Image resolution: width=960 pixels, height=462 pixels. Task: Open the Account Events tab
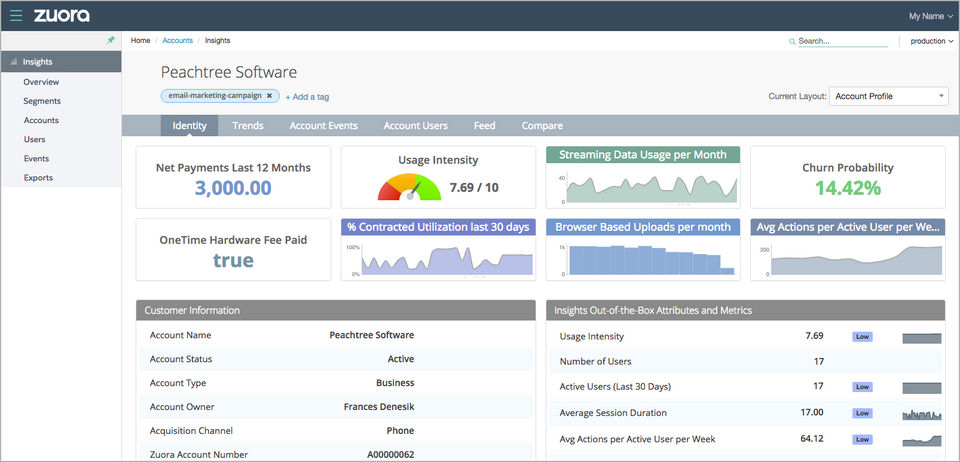pos(323,126)
